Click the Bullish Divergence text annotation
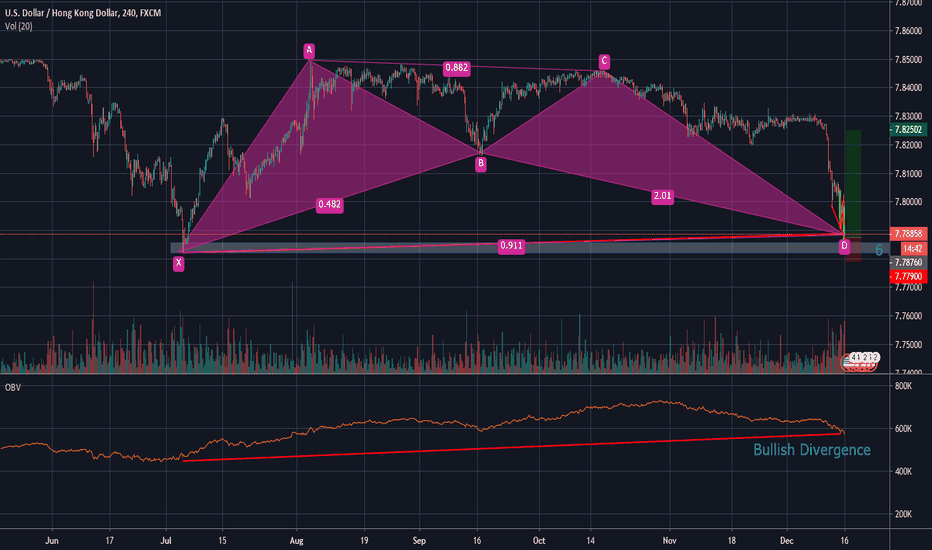Screen dimensions: 932x550 point(812,450)
